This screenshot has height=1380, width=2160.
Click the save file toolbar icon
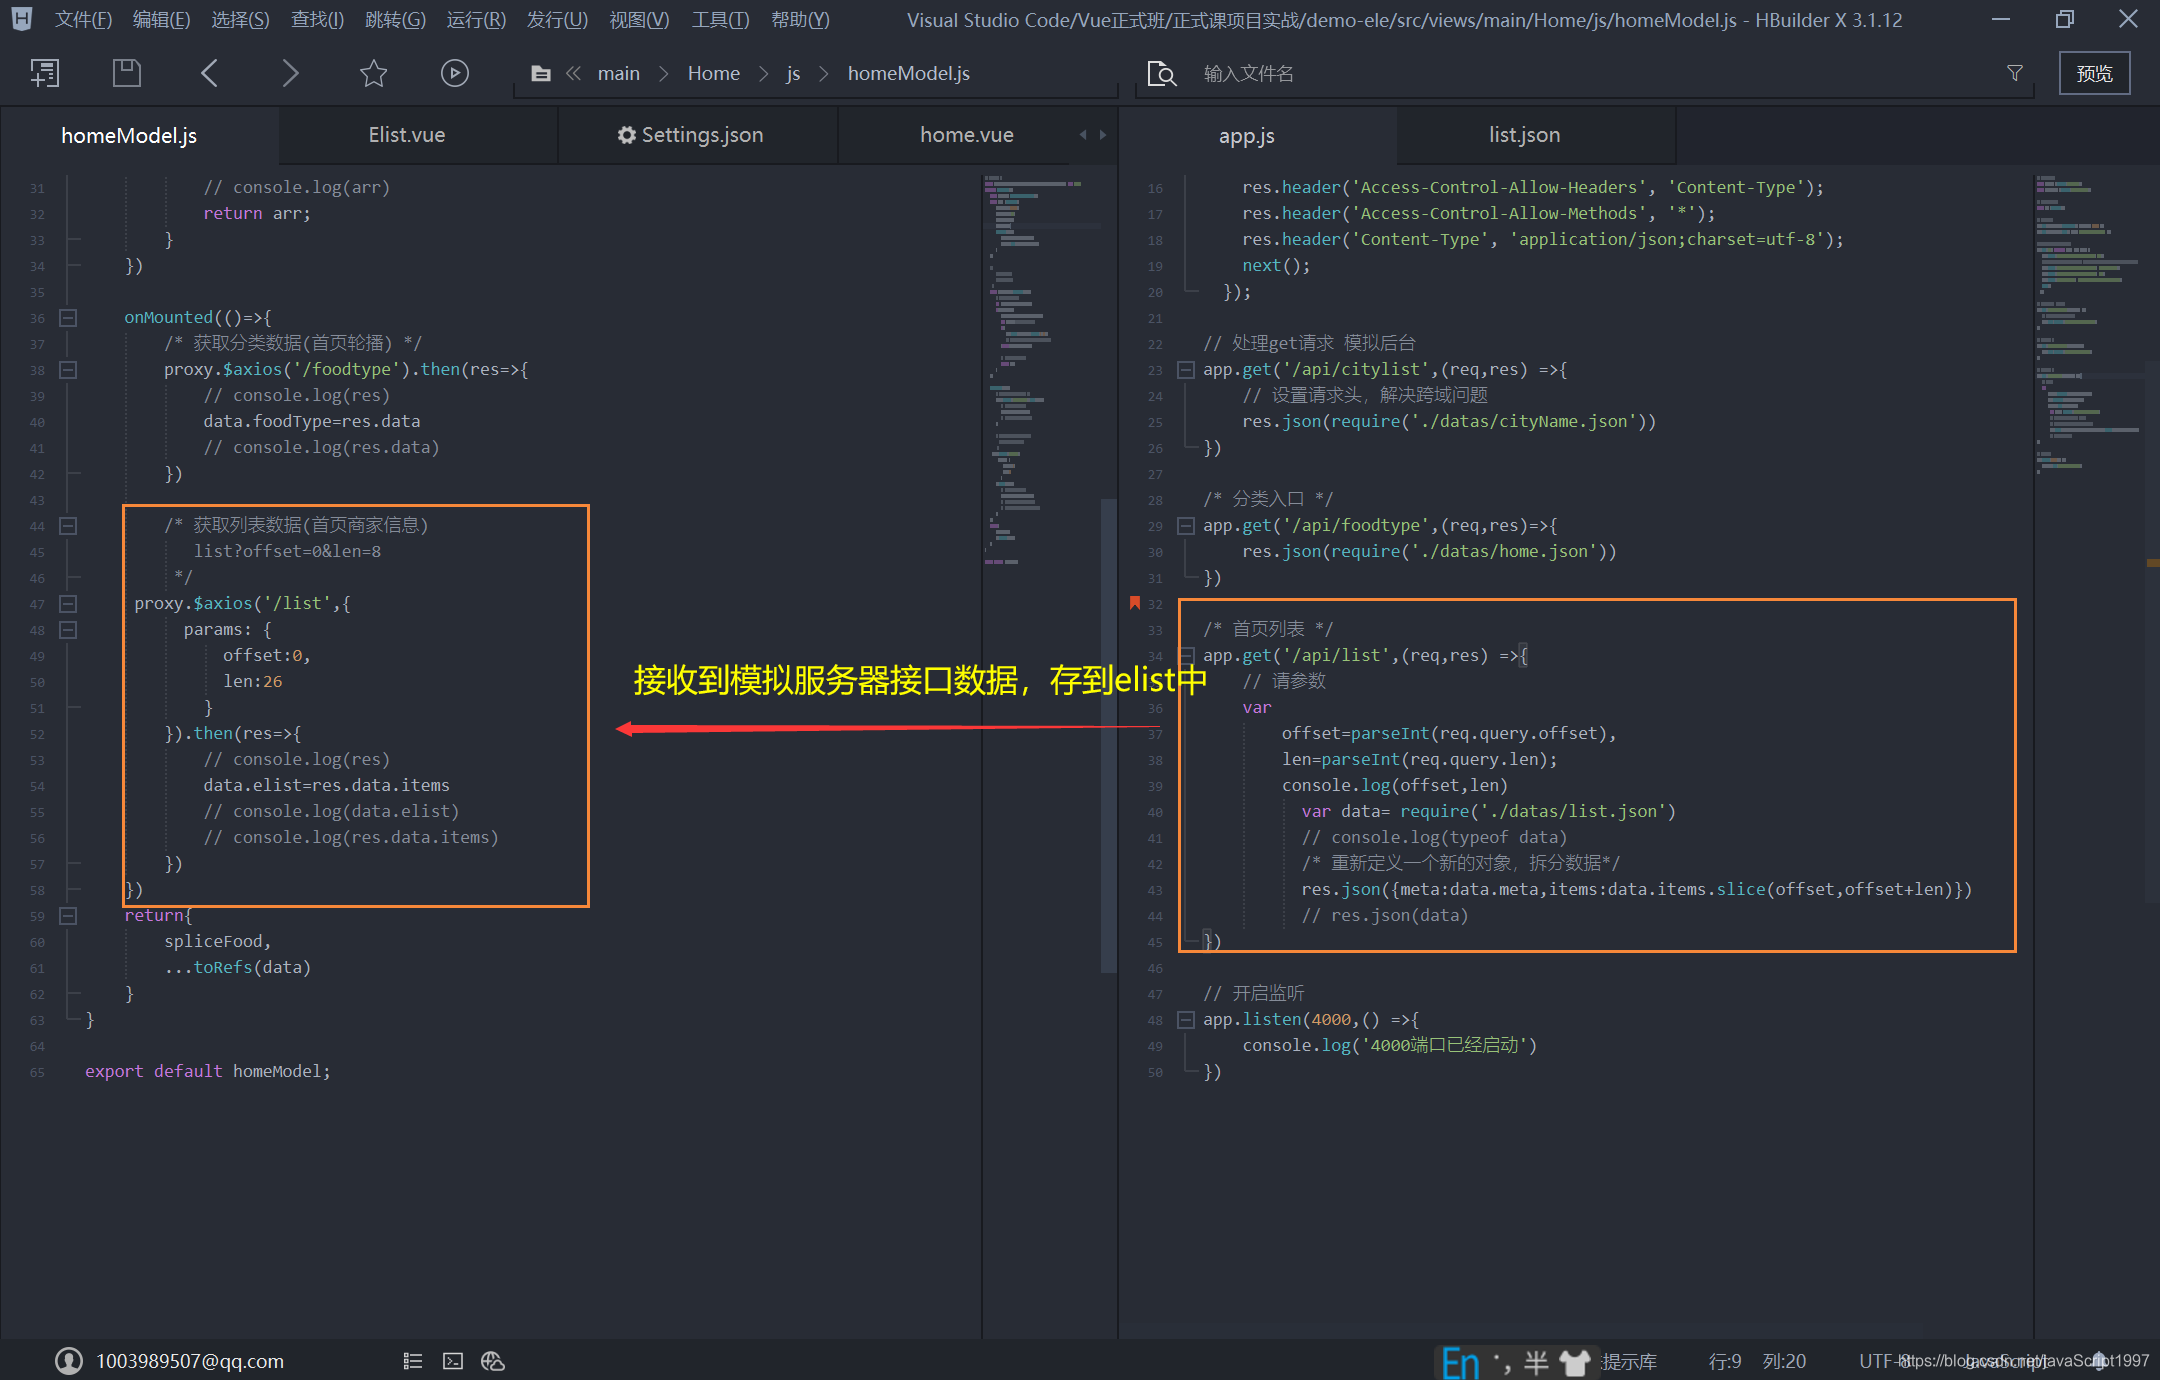point(127,73)
